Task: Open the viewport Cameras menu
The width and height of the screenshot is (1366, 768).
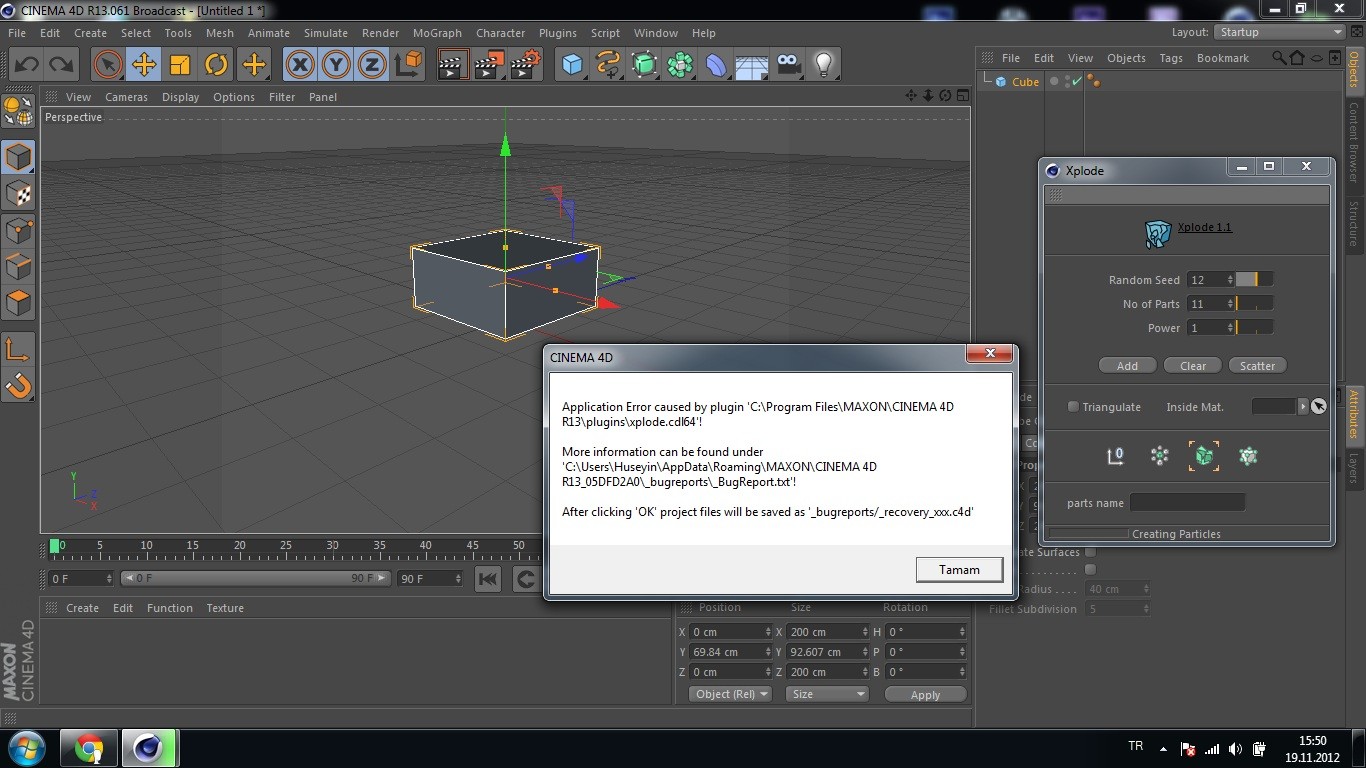Action: tap(126, 97)
